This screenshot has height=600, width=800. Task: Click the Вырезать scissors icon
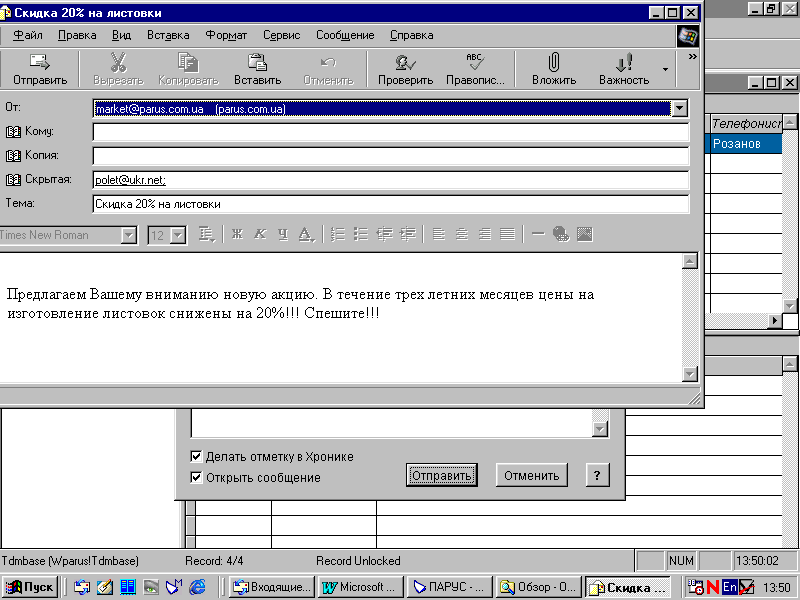pyautogui.click(x=118, y=63)
